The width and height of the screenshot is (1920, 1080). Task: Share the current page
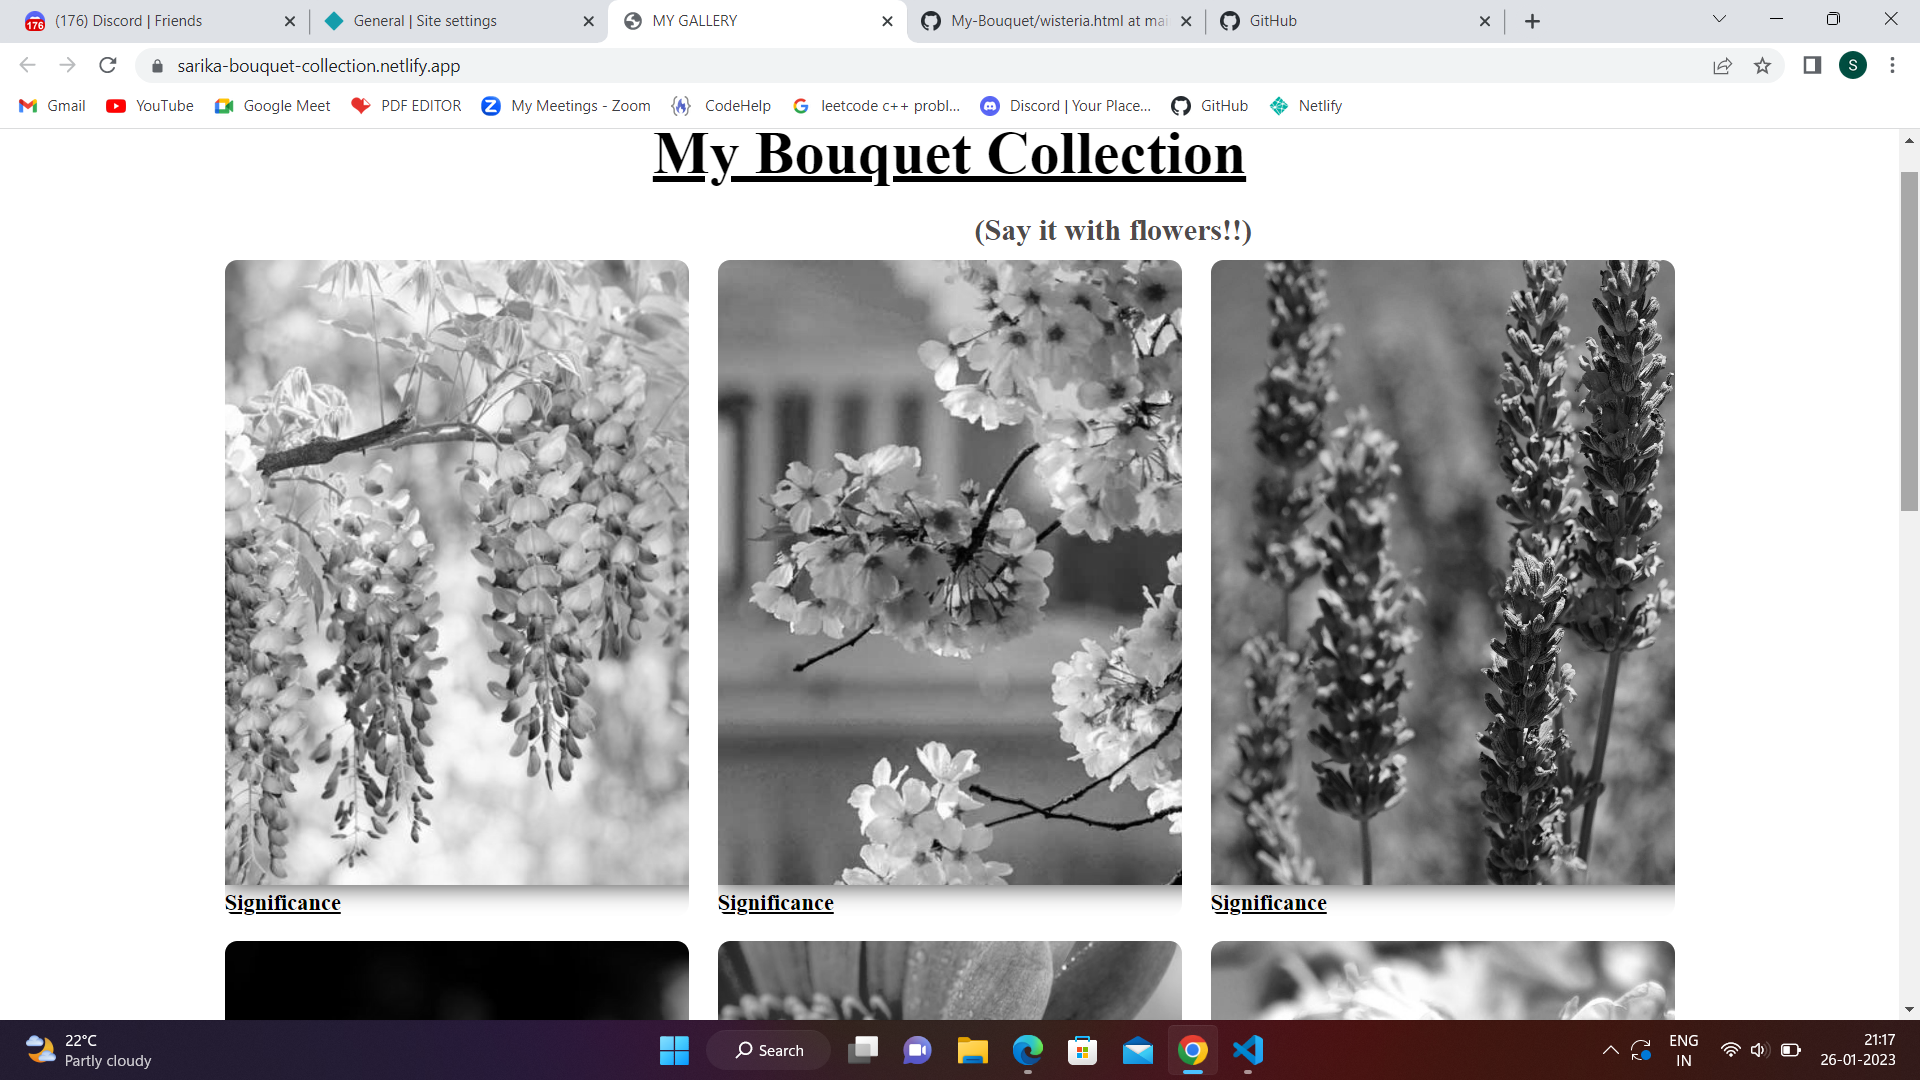click(1722, 65)
